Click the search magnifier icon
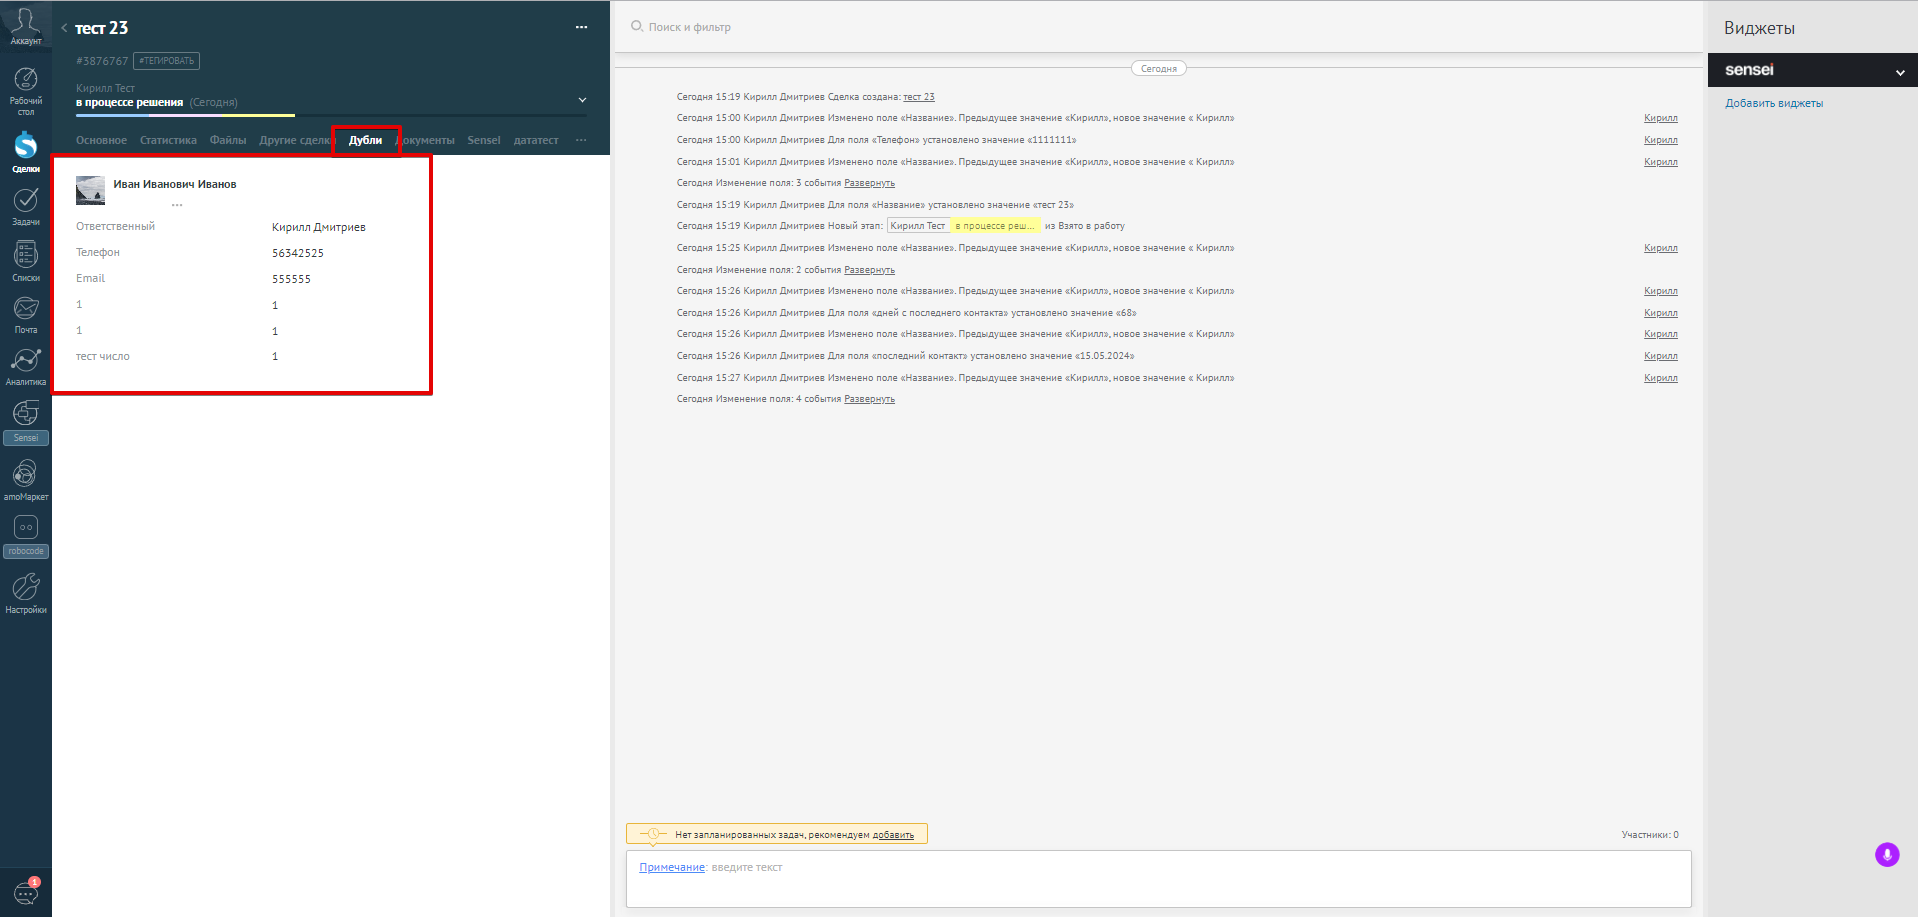The height and width of the screenshot is (917, 1918). (x=637, y=26)
